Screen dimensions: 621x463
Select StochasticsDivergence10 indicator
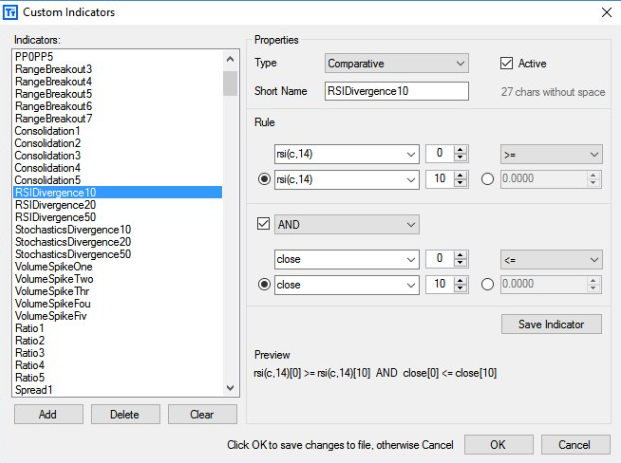click(117, 229)
